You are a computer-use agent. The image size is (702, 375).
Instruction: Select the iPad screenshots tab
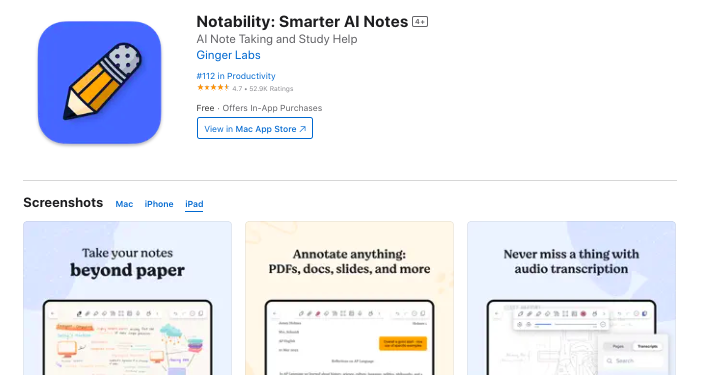tap(194, 204)
